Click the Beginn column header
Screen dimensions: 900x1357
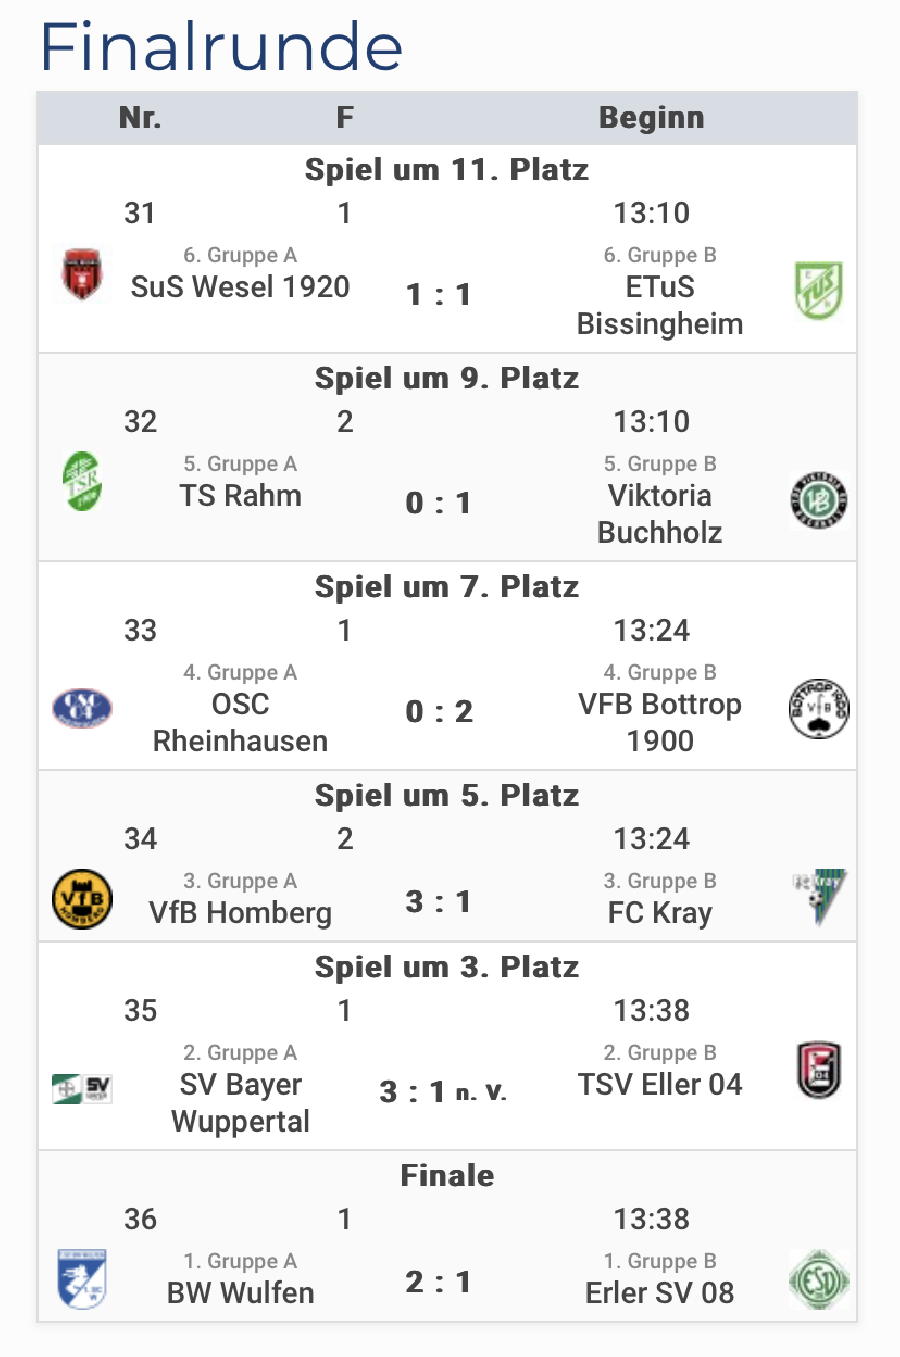(x=651, y=118)
